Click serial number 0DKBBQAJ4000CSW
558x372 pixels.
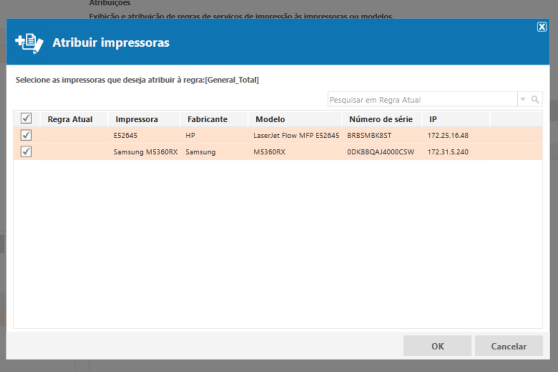(380, 152)
